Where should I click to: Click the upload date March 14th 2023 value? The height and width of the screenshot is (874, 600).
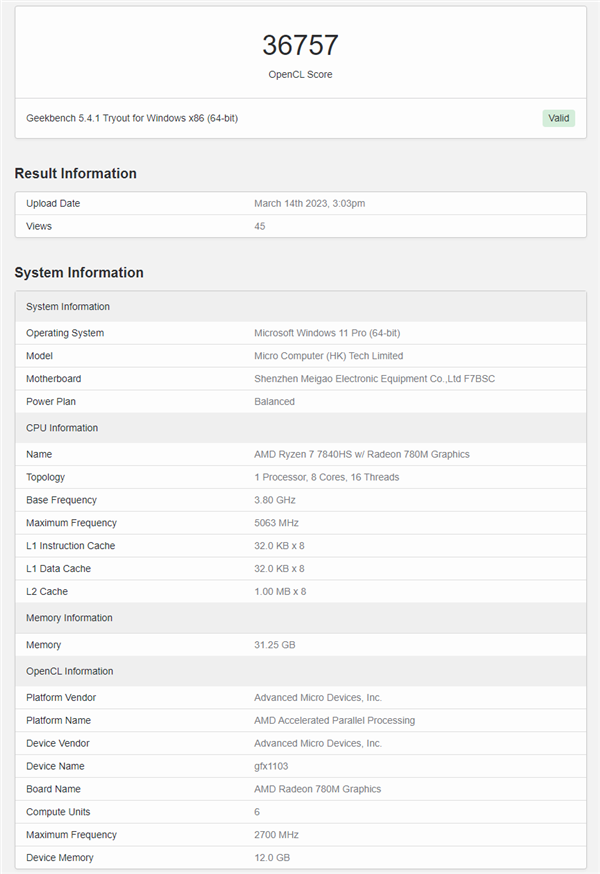309,203
